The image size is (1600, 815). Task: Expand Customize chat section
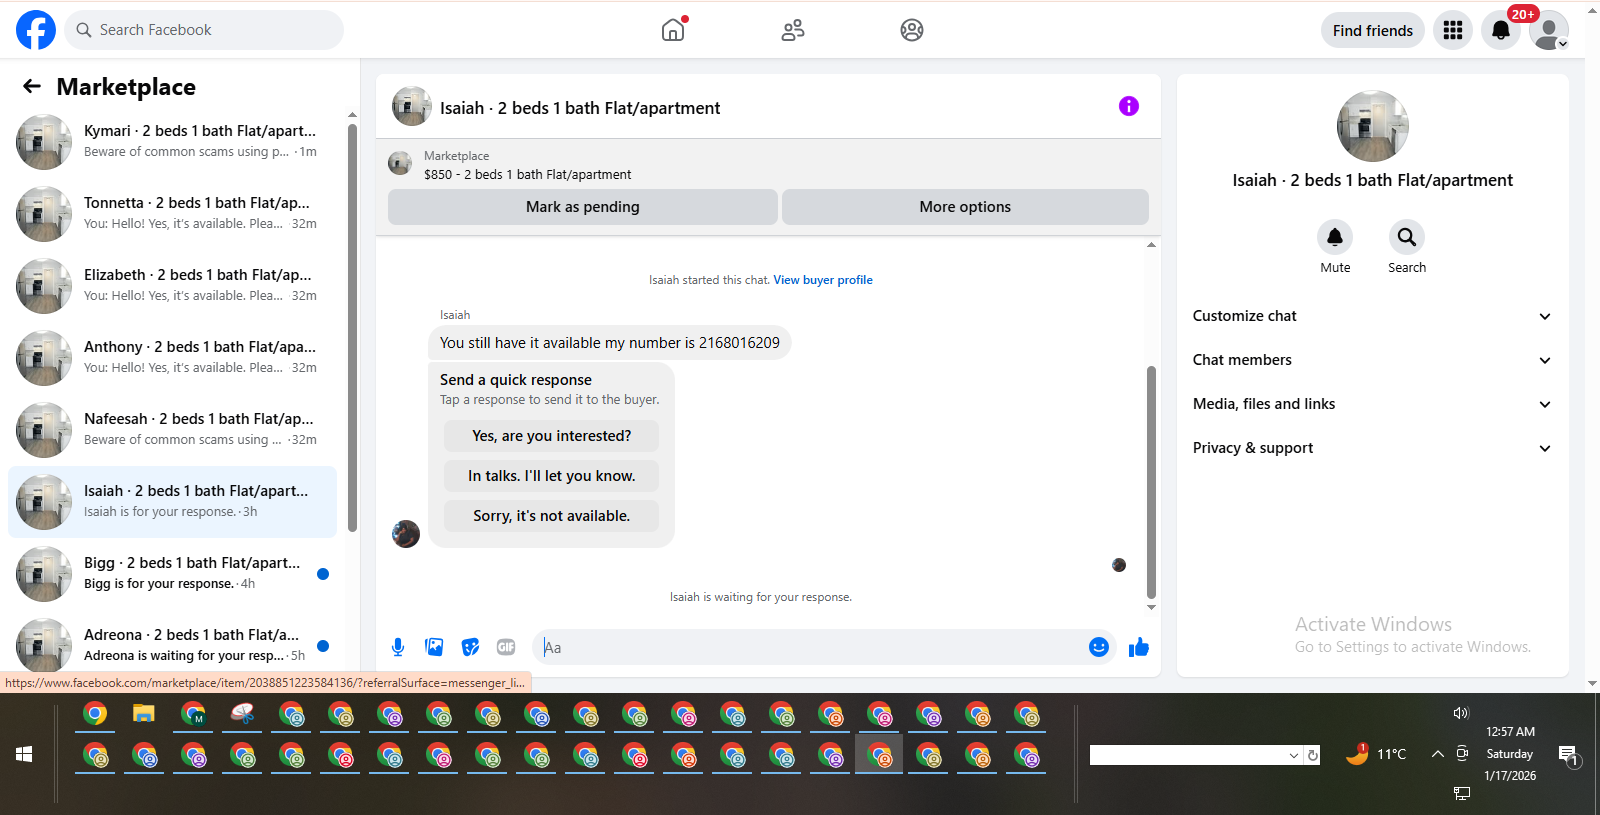[x=1372, y=316]
